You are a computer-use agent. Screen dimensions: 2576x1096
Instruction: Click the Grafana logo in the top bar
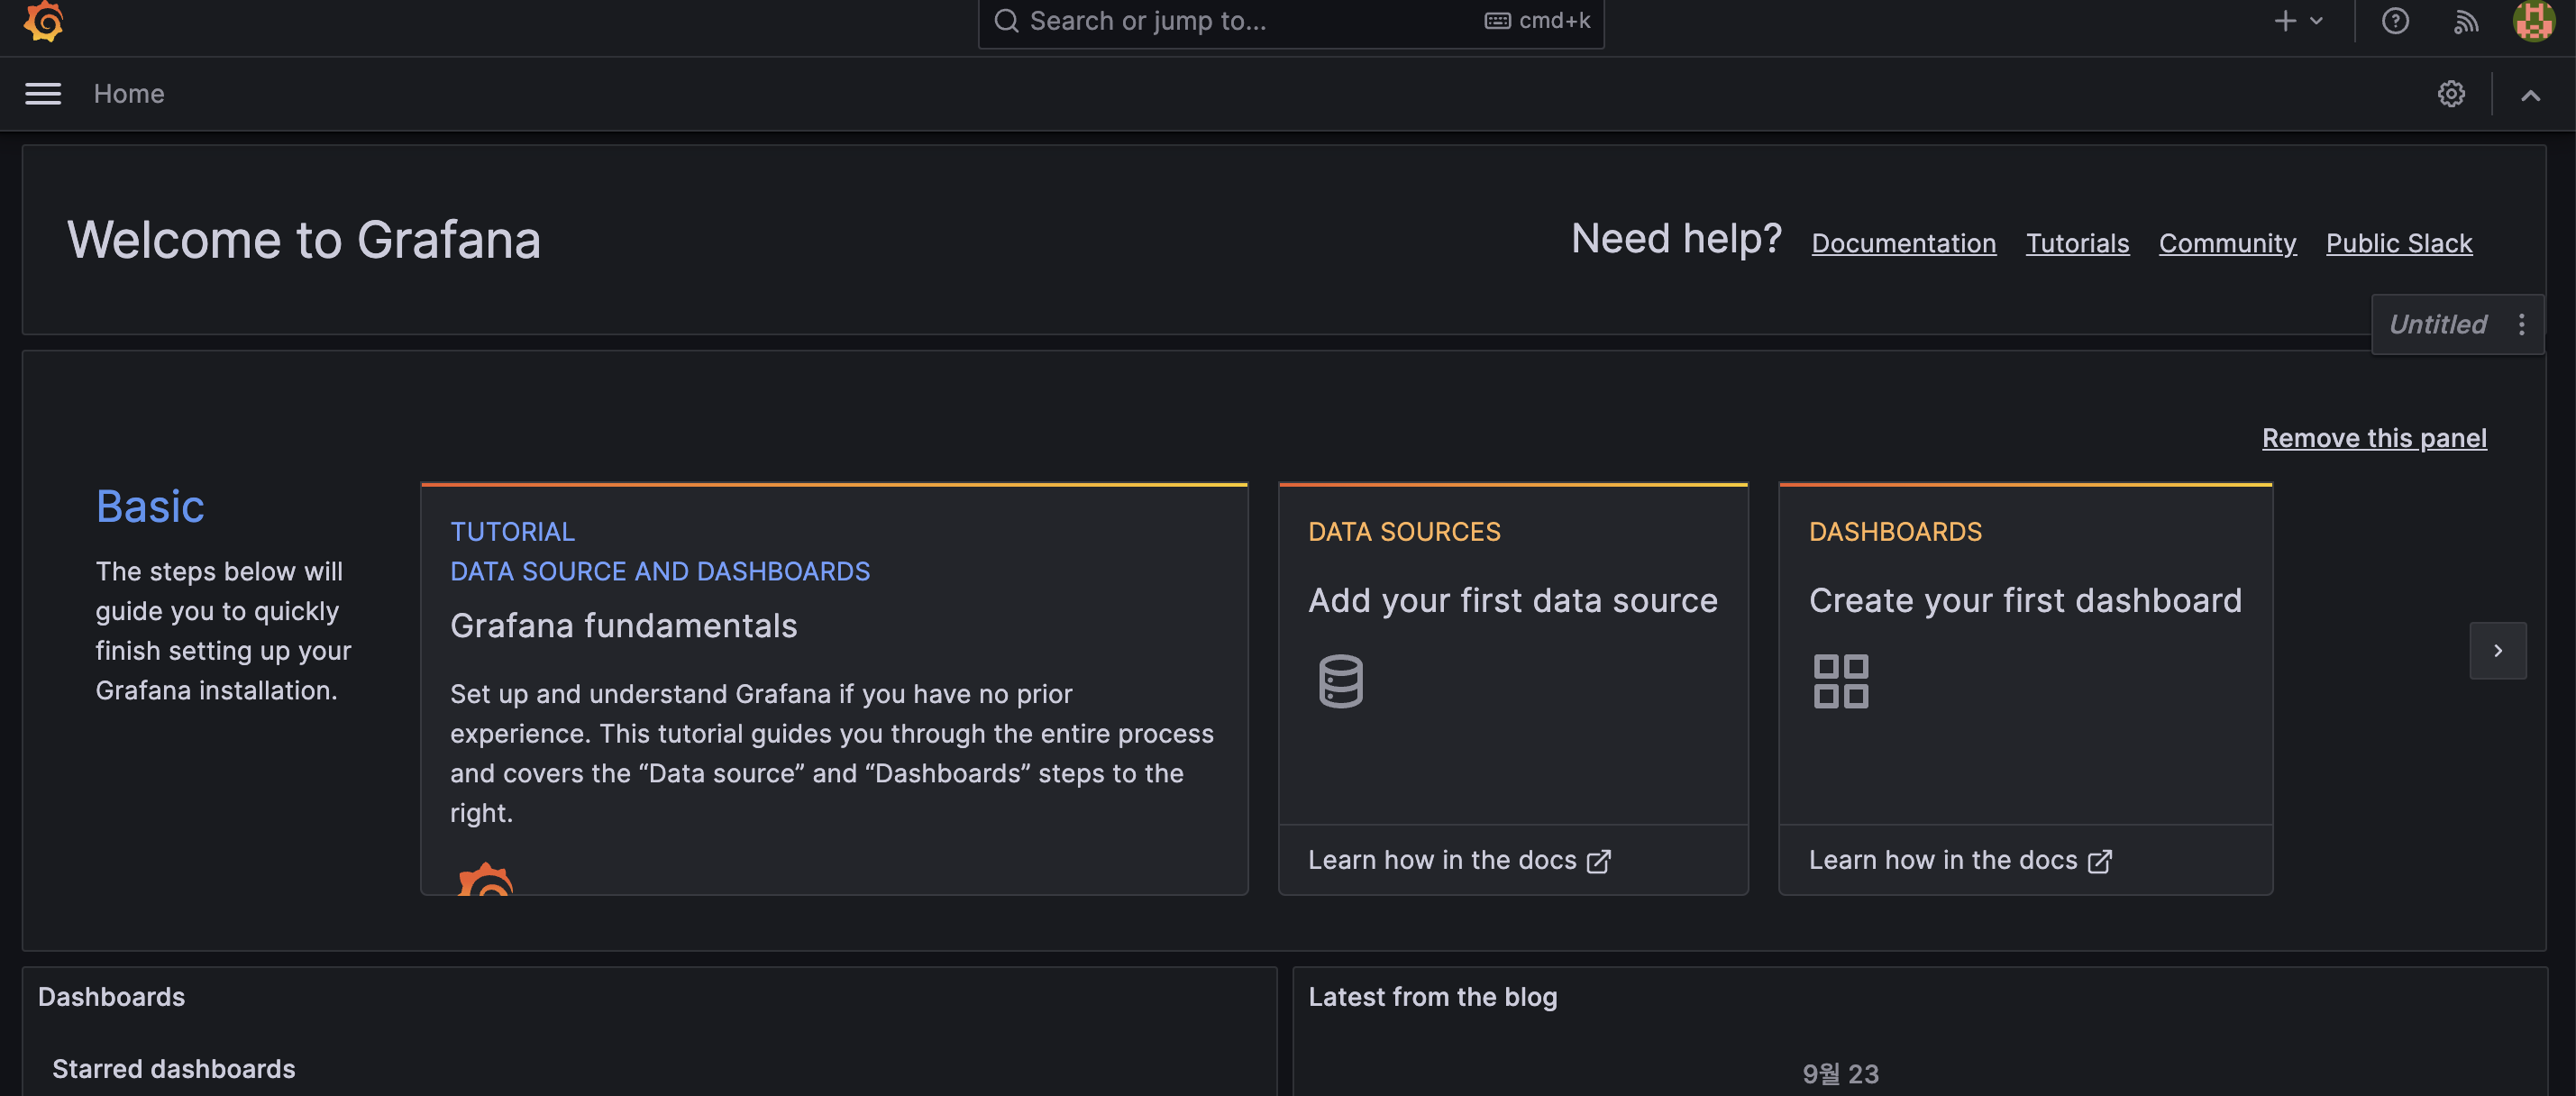tap(43, 20)
